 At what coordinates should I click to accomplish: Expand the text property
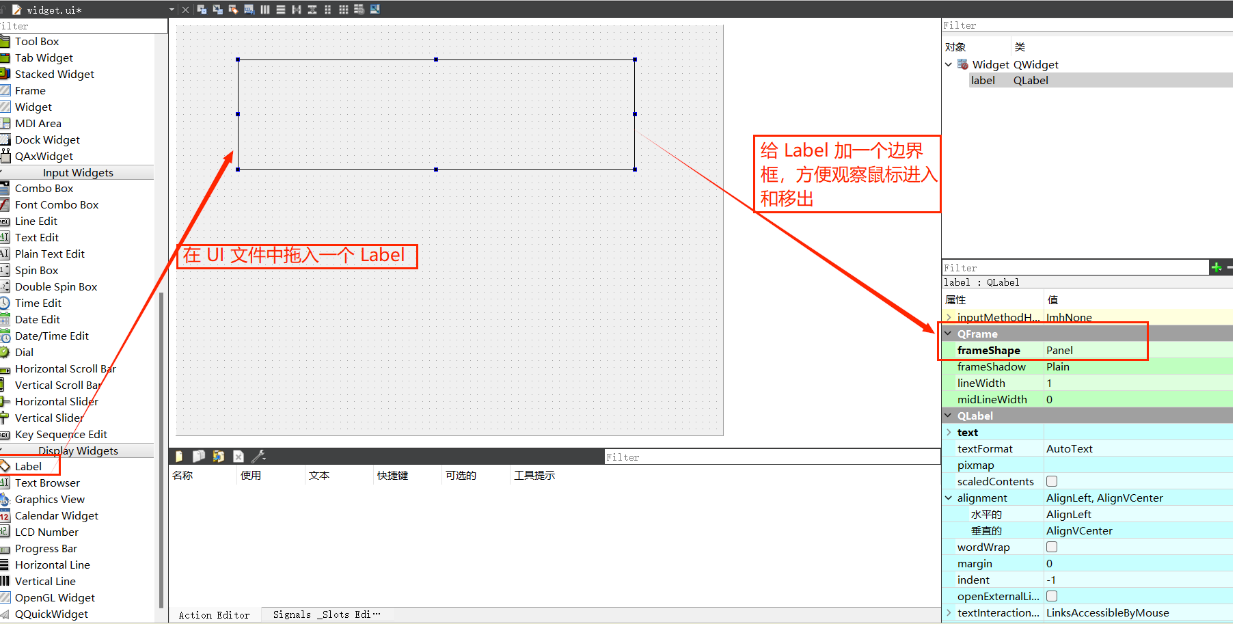click(x=949, y=432)
